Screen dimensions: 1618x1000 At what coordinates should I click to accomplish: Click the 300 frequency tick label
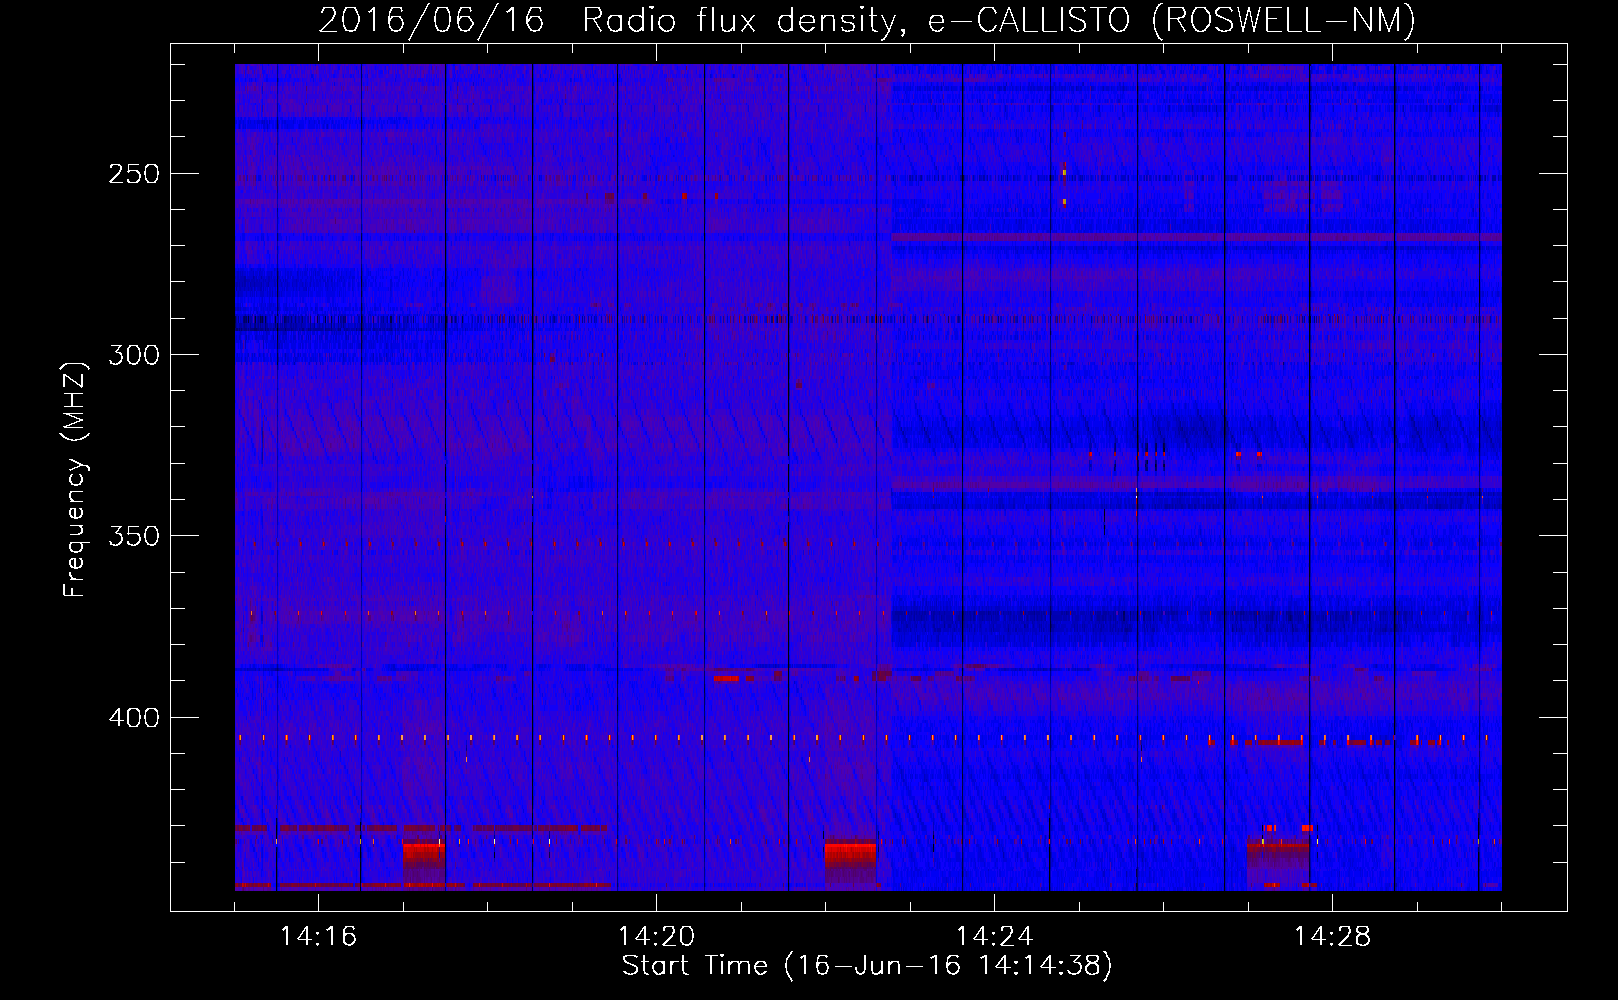tap(134, 355)
